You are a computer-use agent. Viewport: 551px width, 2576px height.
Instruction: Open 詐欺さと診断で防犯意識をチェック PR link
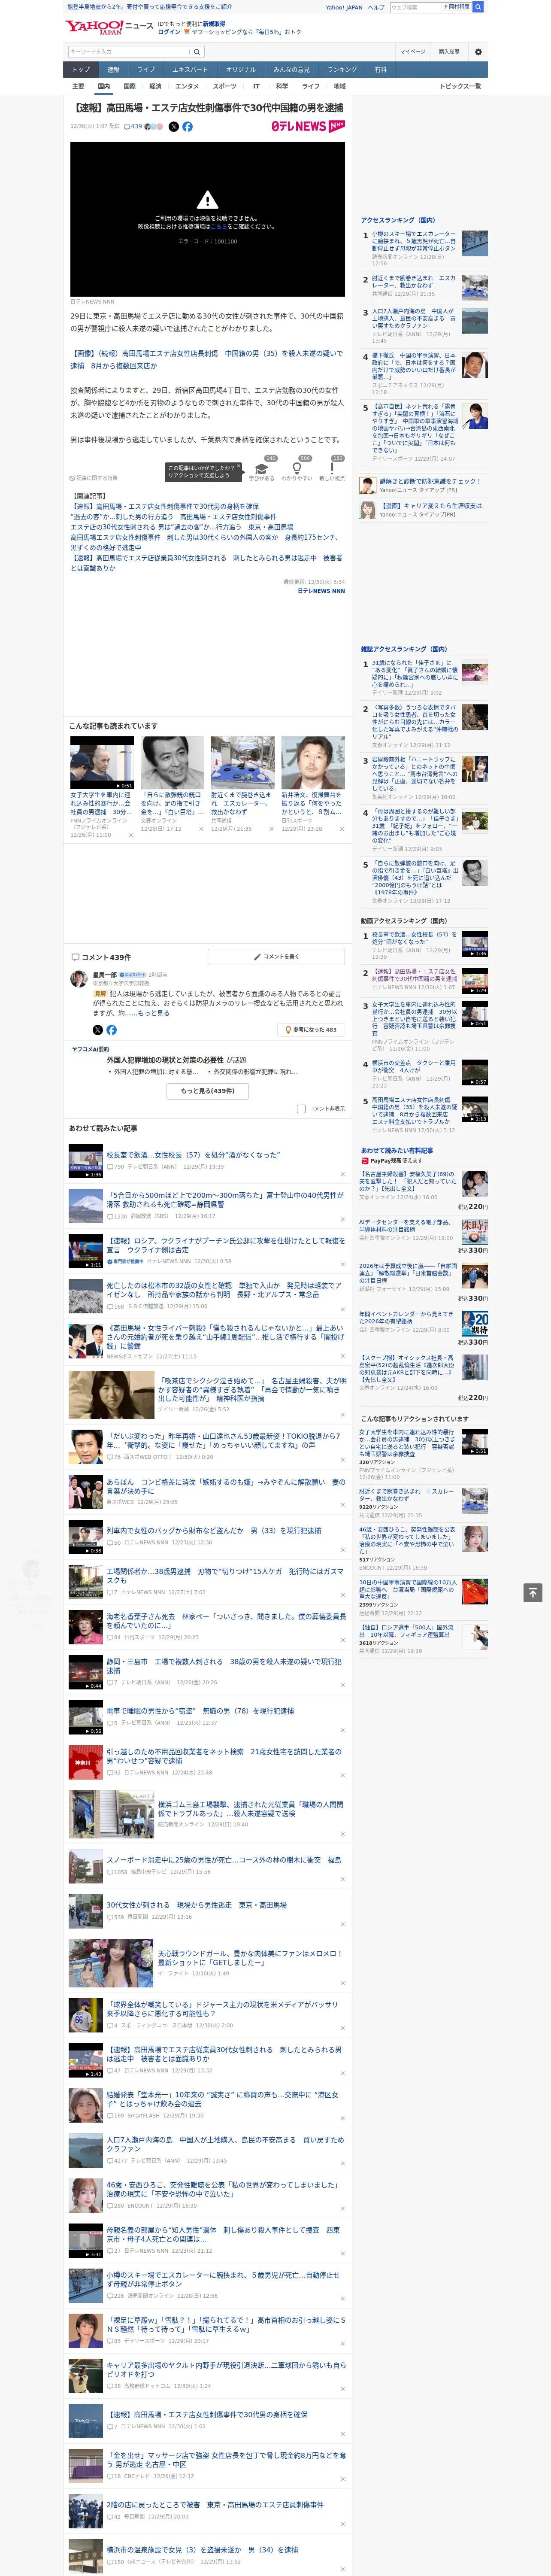pos(430,482)
